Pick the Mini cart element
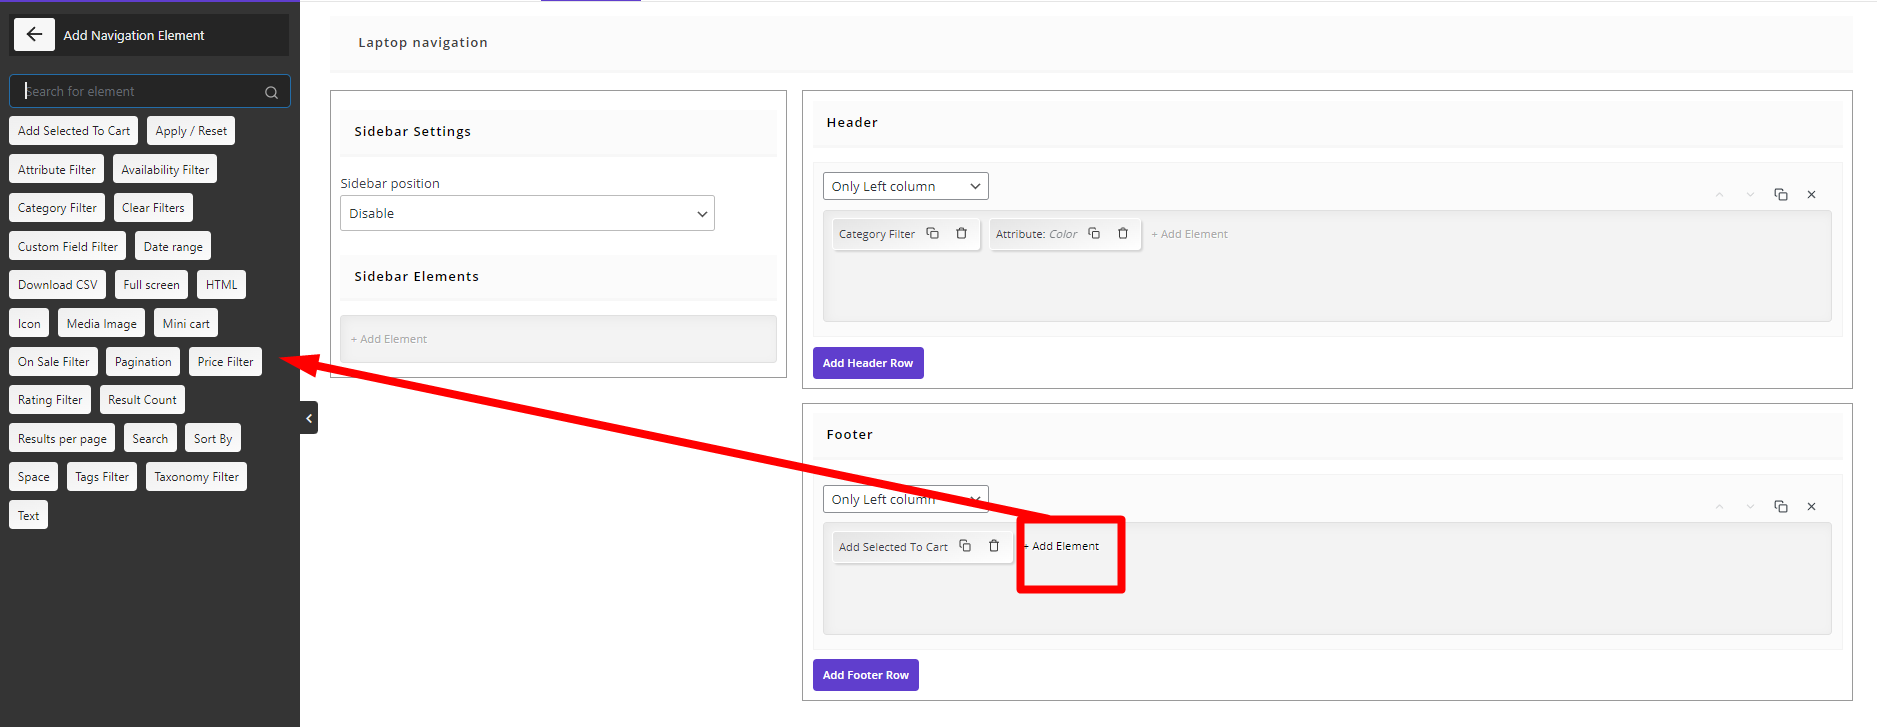1877x727 pixels. click(186, 324)
